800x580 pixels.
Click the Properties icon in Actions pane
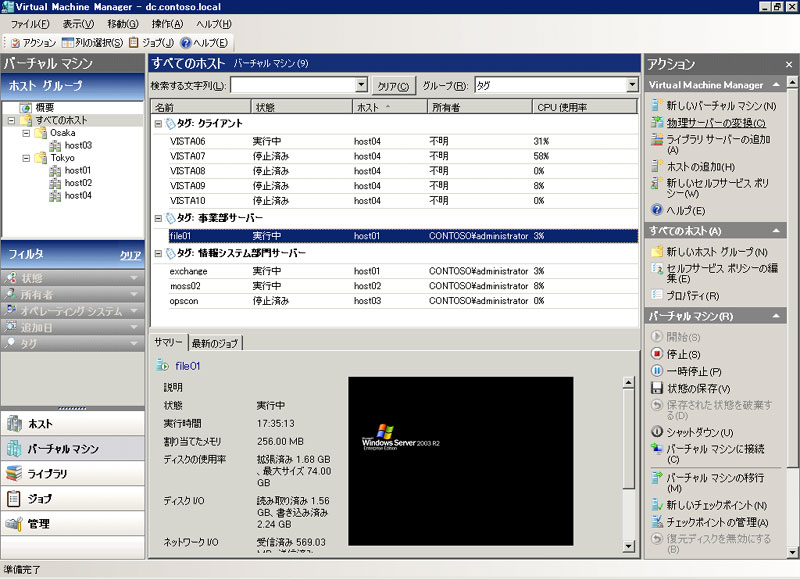[x=657, y=295]
